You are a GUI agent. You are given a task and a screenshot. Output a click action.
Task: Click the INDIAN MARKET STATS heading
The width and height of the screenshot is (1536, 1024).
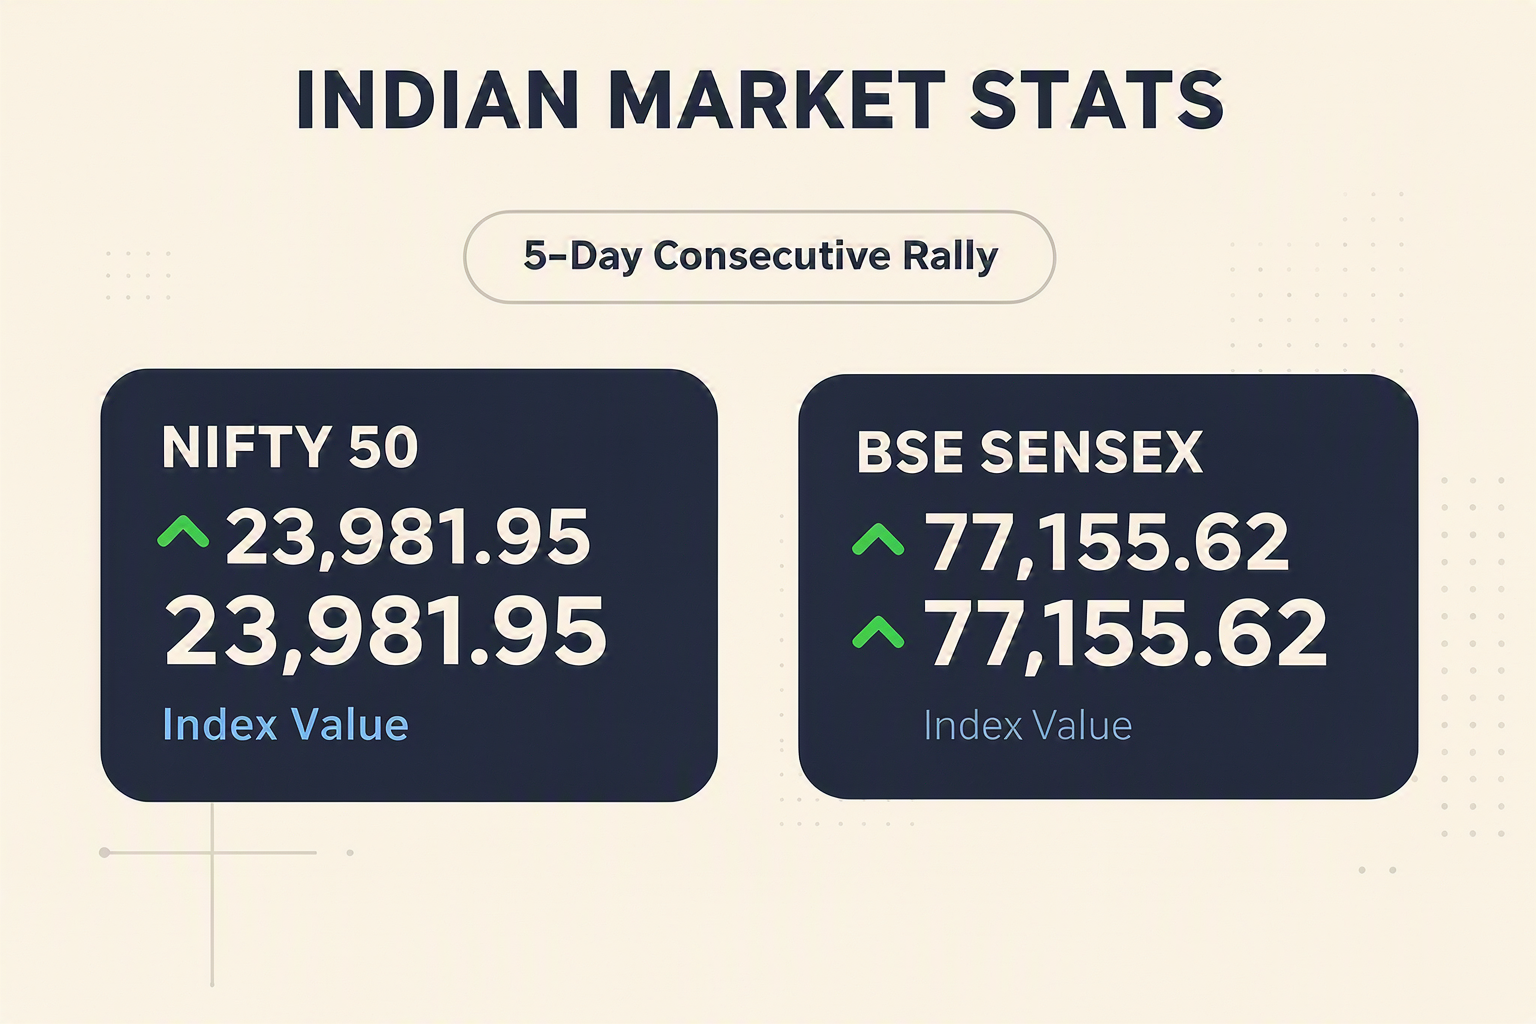pyautogui.click(x=760, y=100)
